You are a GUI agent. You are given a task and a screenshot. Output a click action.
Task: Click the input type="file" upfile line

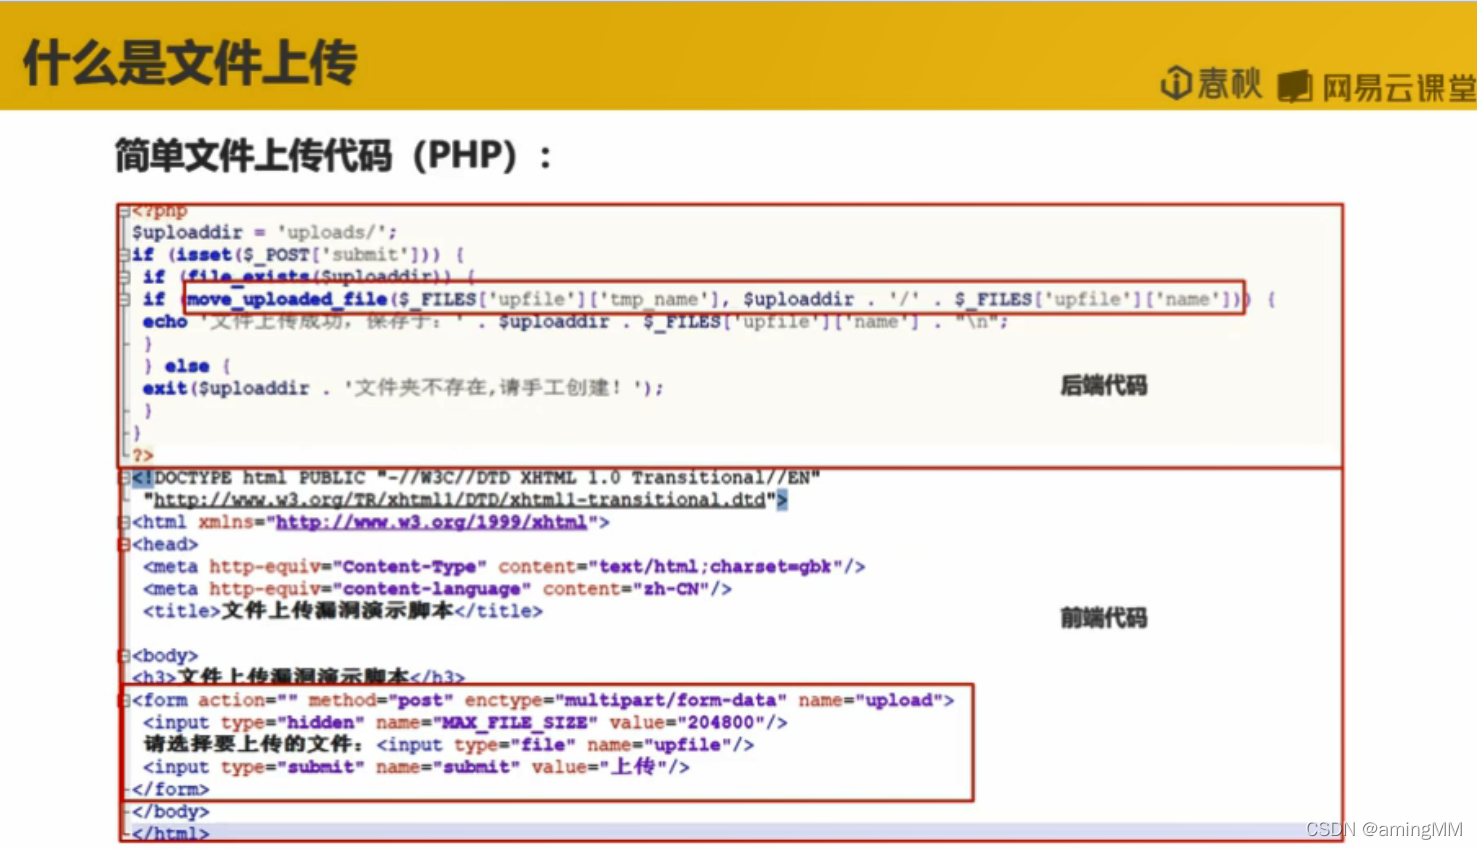448,744
